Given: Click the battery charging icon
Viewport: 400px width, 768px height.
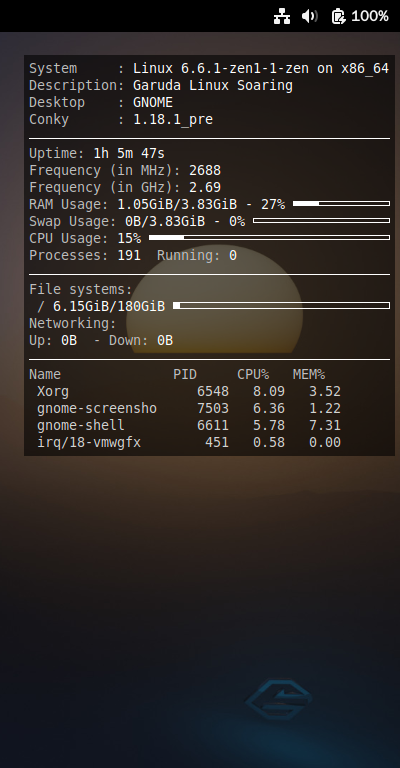Looking at the screenshot, I should 338,17.
